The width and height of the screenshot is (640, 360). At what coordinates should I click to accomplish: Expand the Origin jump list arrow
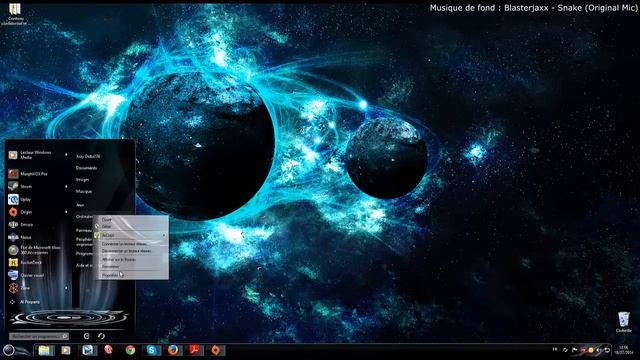pos(66,212)
